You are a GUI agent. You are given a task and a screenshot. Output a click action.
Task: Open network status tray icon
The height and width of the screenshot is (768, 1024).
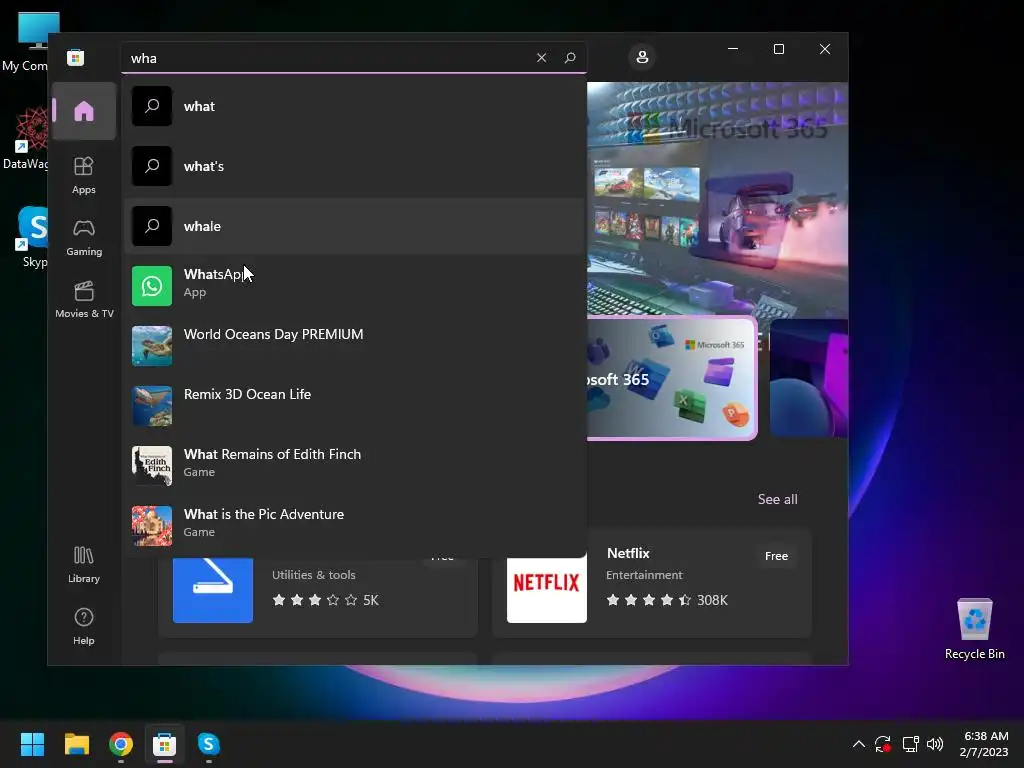(x=910, y=744)
